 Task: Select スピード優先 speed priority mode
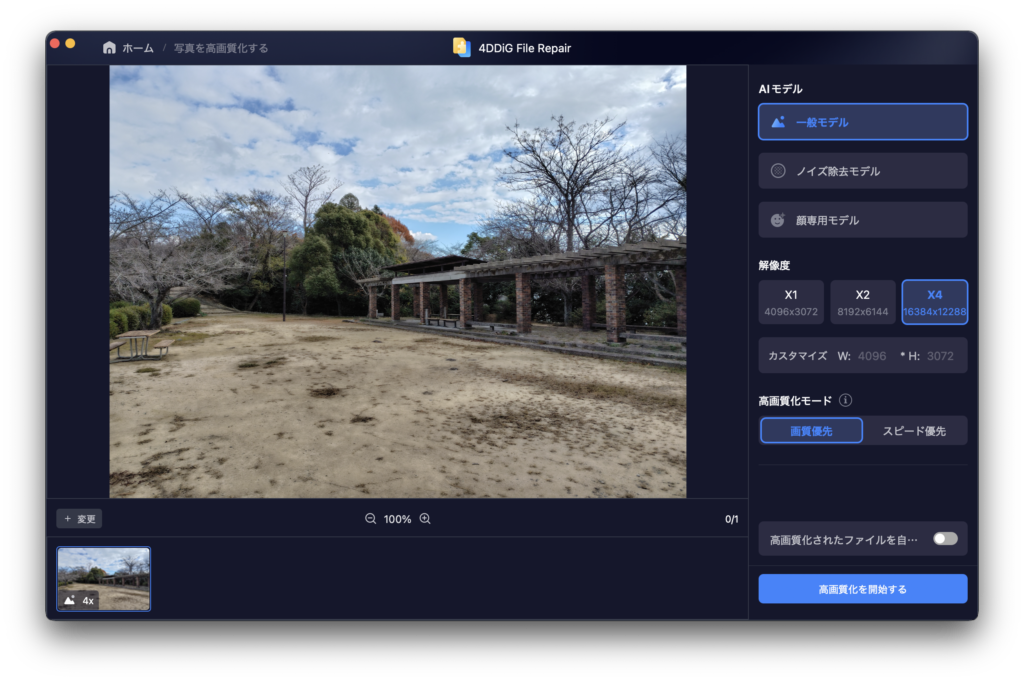click(x=913, y=431)
